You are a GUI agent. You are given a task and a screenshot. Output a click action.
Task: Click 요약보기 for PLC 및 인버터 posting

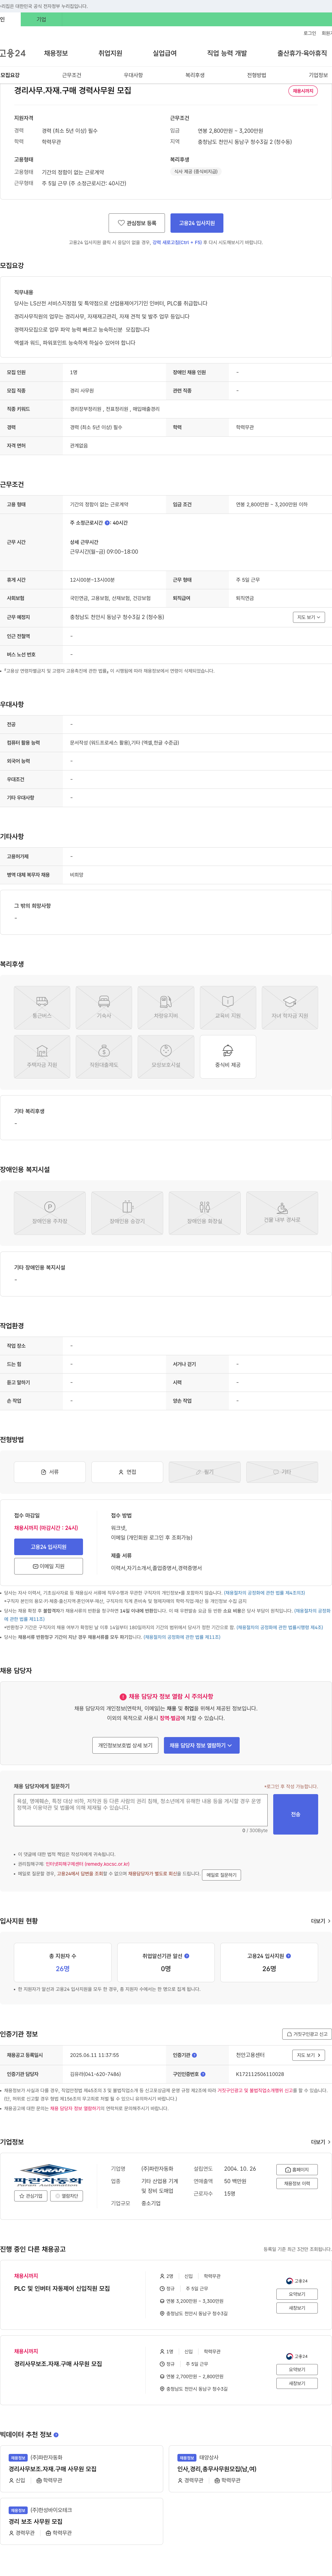pyautogui.click(x=297, y=2294)
